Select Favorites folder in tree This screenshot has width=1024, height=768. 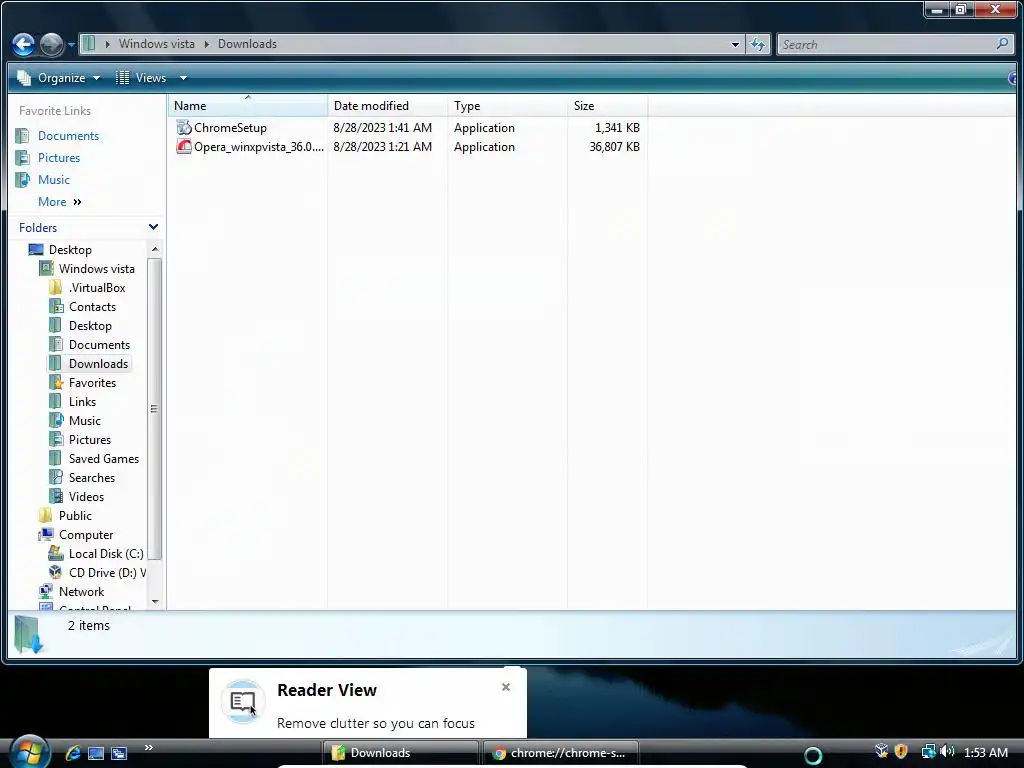pyautogui.click(x=92, y=383)
